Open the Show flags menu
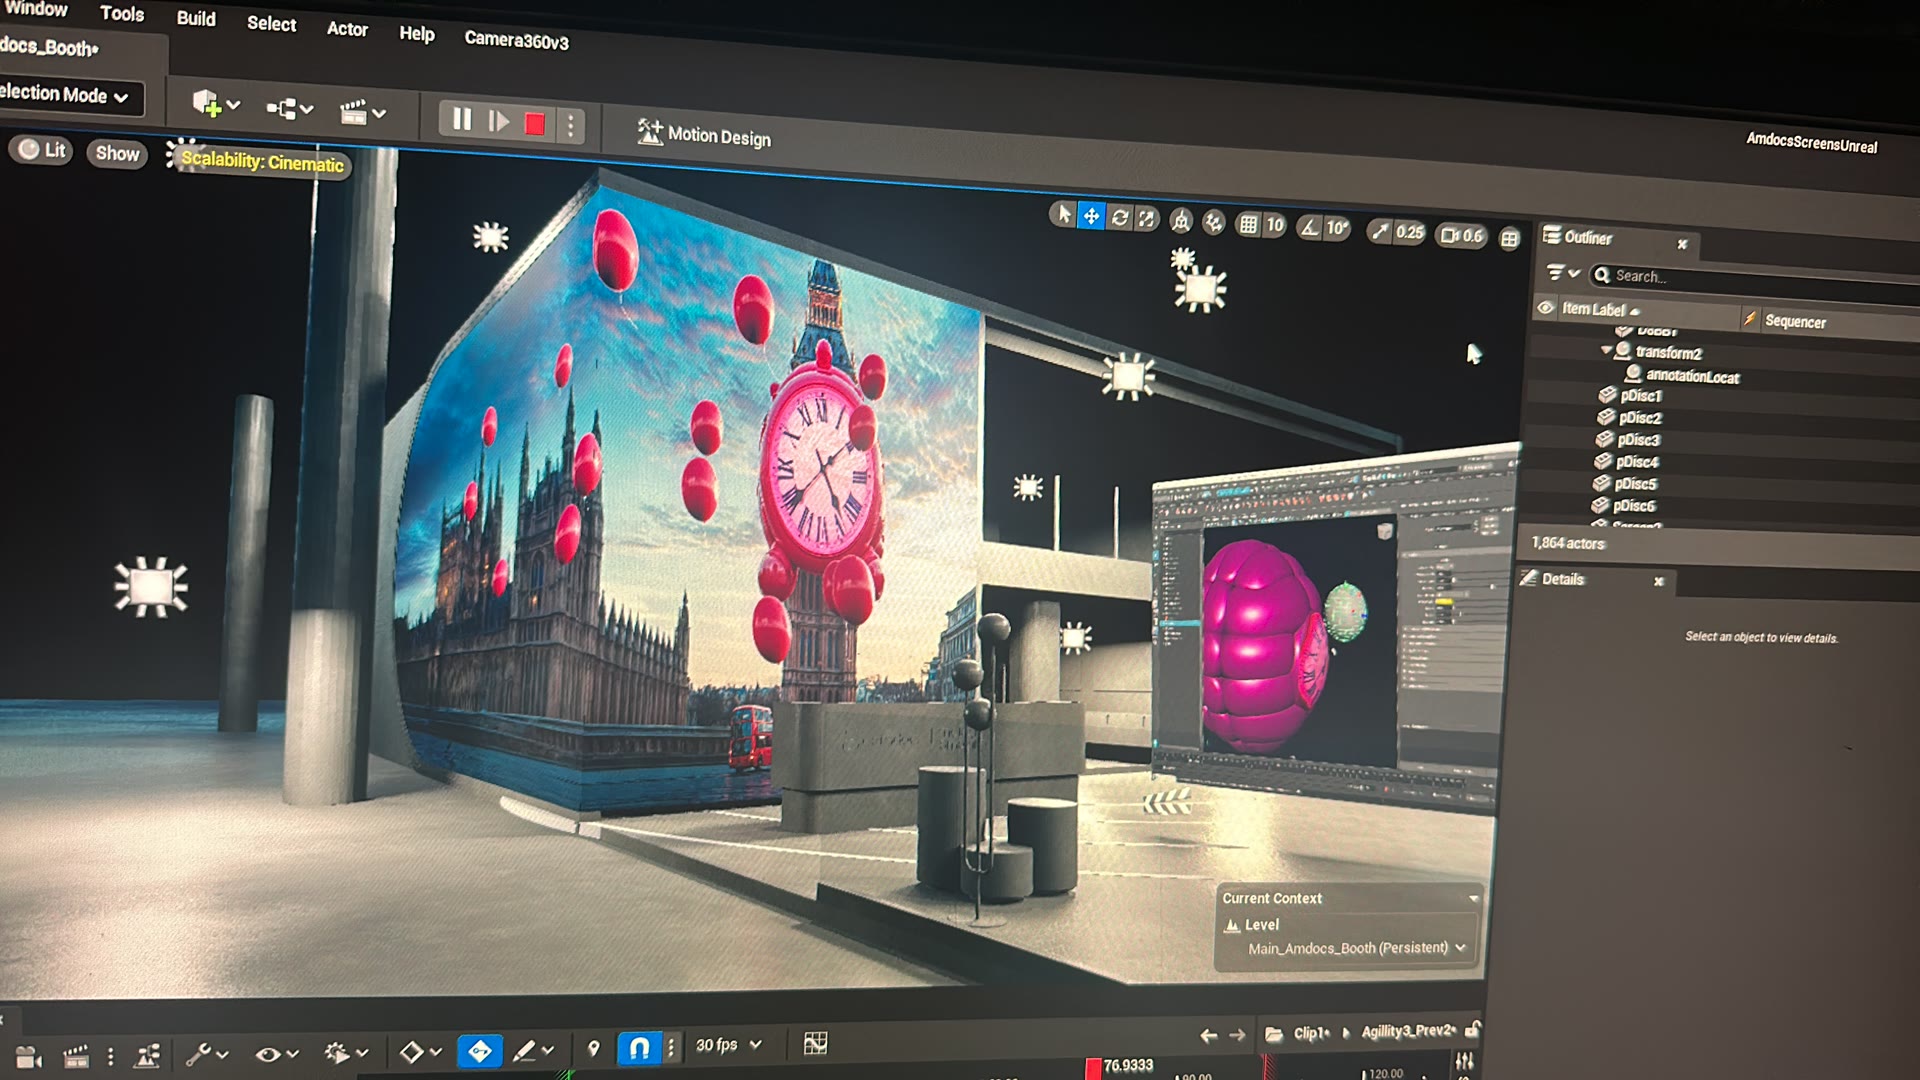This screenshot has width=1920, height=1080. [117, 154]
